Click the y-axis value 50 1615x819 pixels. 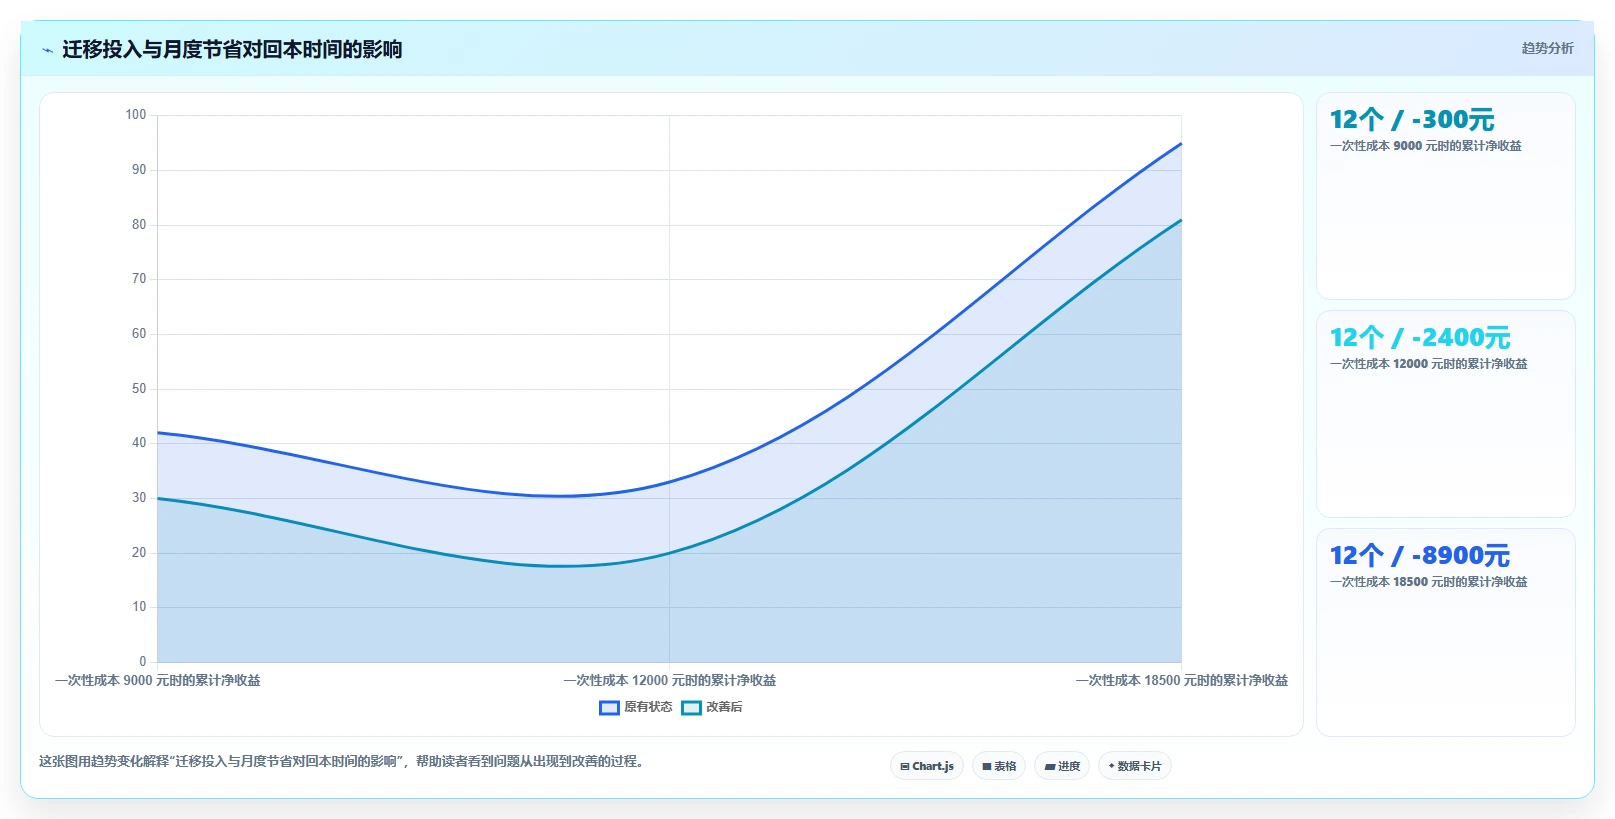point(139,389)
